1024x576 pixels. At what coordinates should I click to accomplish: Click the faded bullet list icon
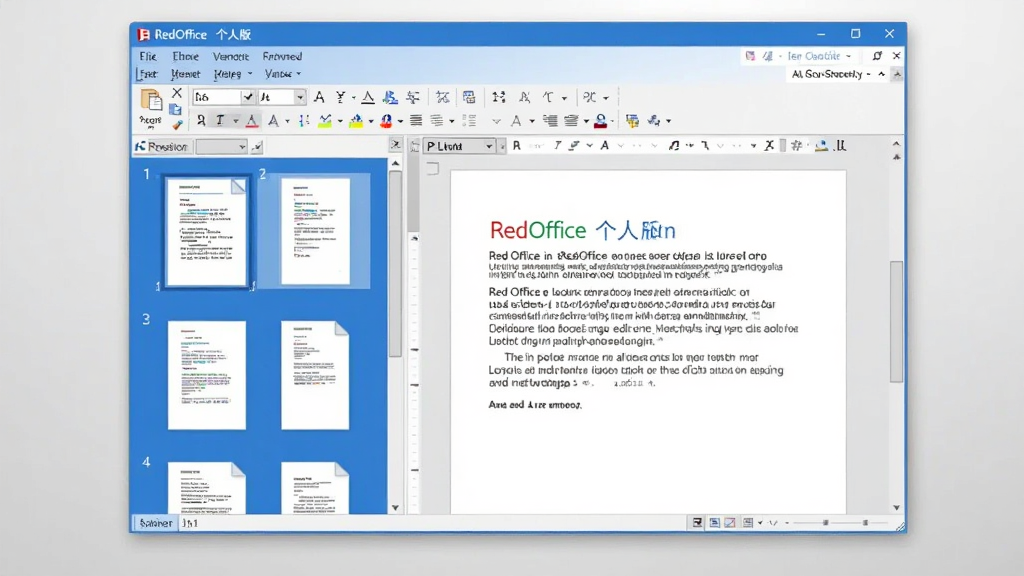(x=469, y=121)
